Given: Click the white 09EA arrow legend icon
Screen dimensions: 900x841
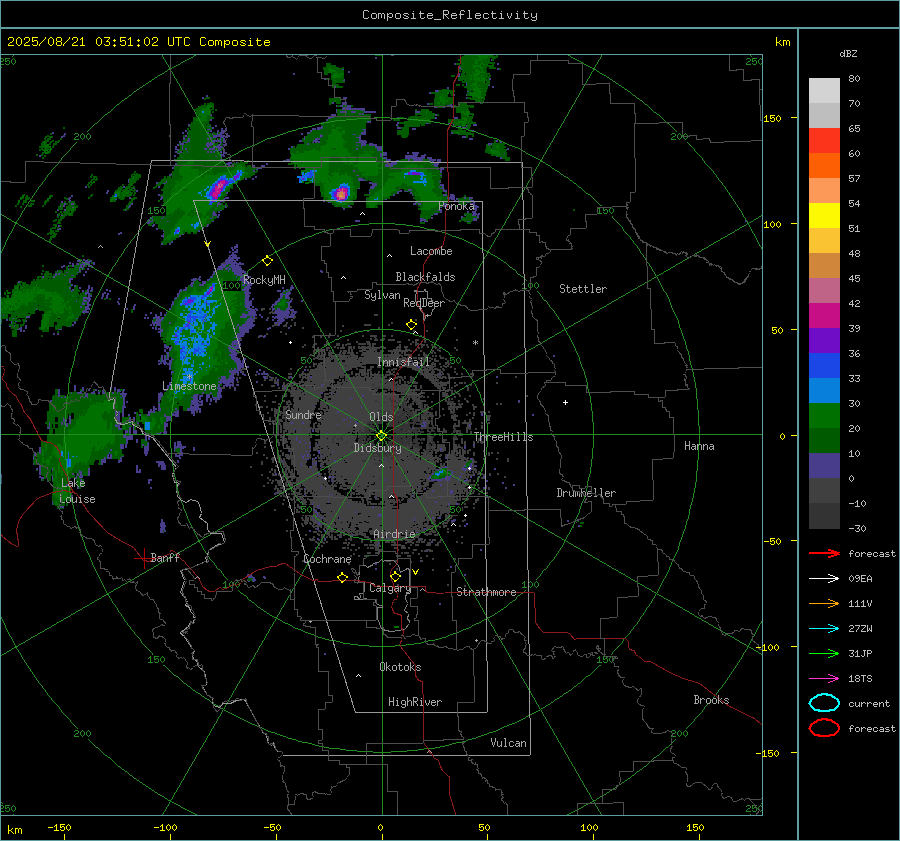Looking at the screenshot, I should point(824,579).
